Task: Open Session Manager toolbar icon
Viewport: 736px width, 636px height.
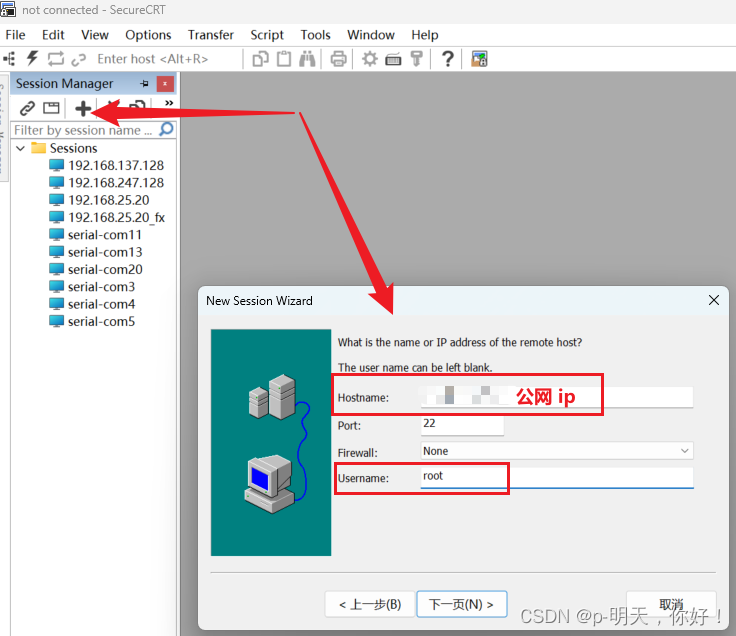Action: (x=9, y=59)
